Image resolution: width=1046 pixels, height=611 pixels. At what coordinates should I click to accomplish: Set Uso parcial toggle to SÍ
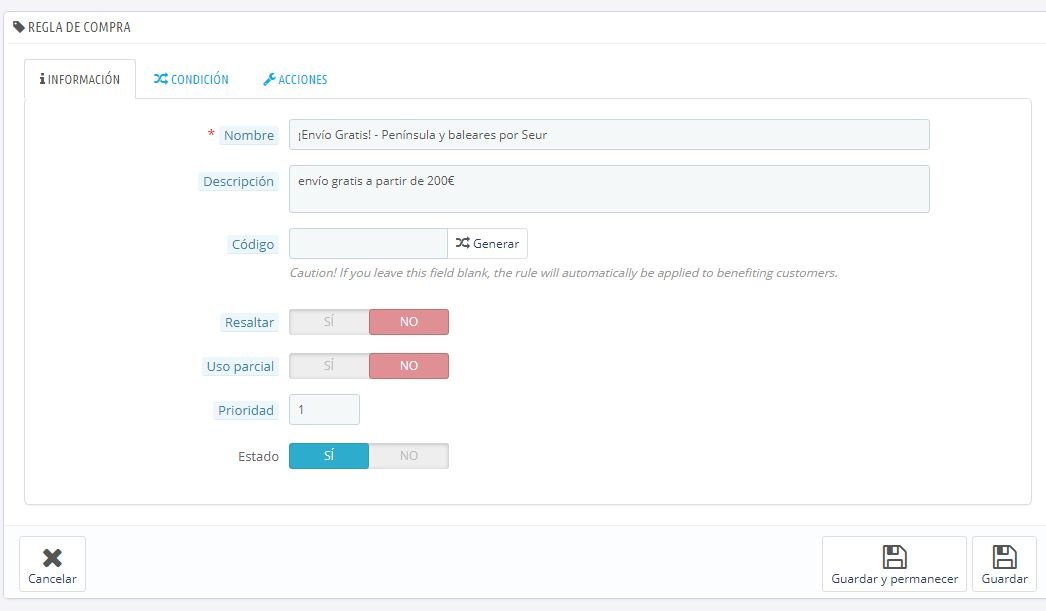click(329, 366)
